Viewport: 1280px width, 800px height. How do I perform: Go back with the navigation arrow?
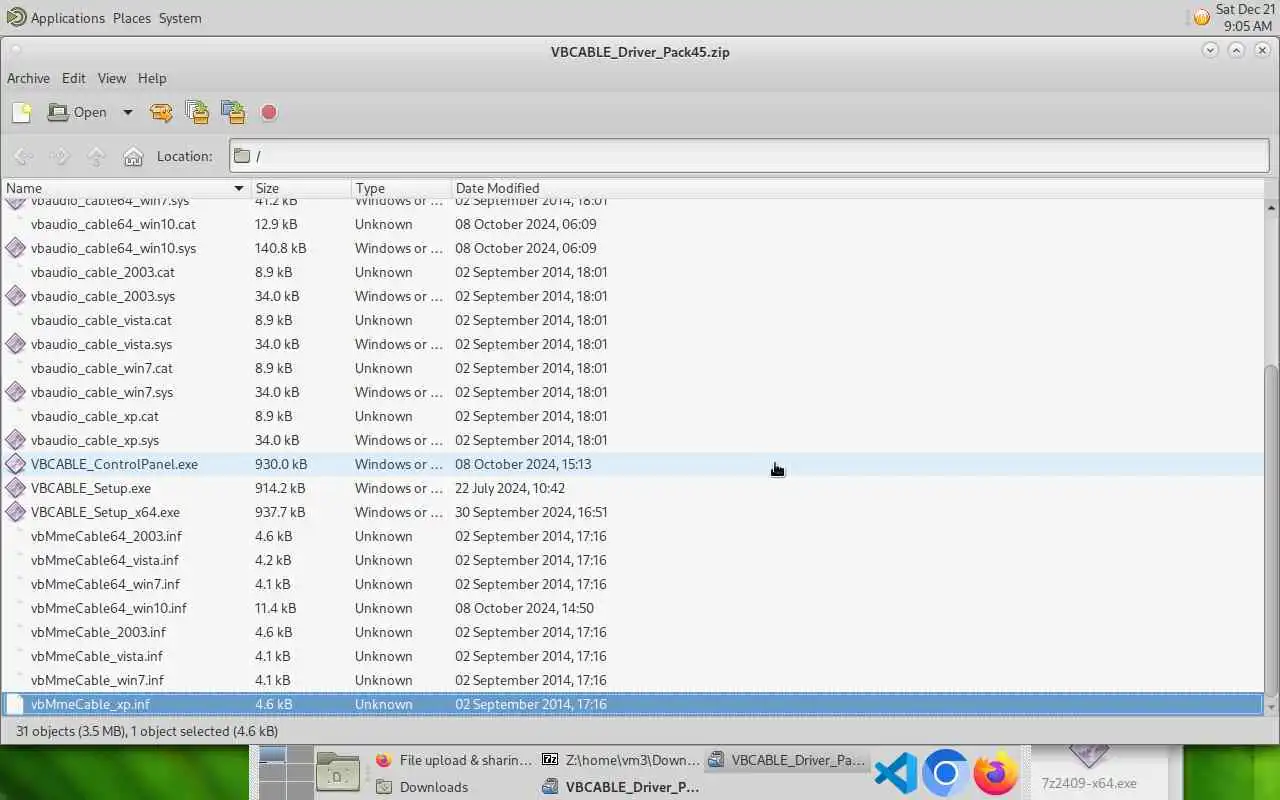(23, 156)
